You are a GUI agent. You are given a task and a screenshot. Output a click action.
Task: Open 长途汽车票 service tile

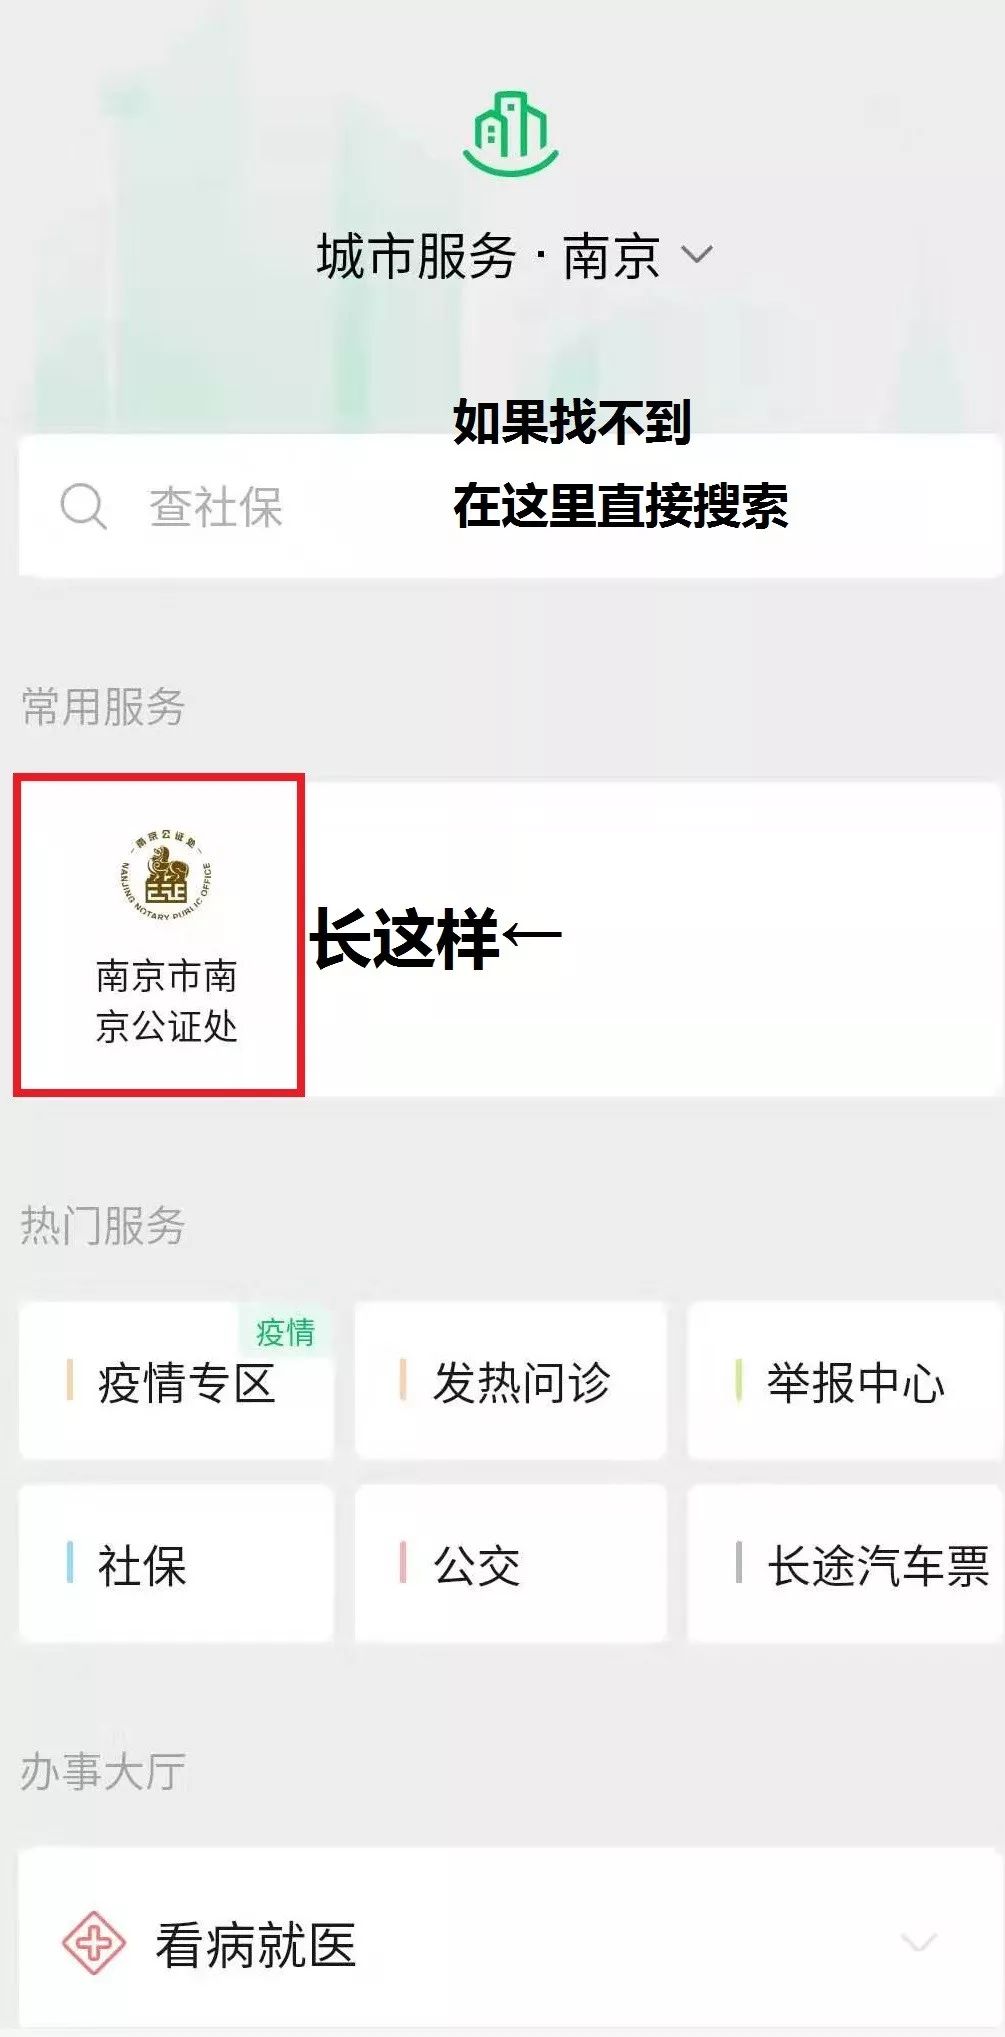click(844, 1563)
